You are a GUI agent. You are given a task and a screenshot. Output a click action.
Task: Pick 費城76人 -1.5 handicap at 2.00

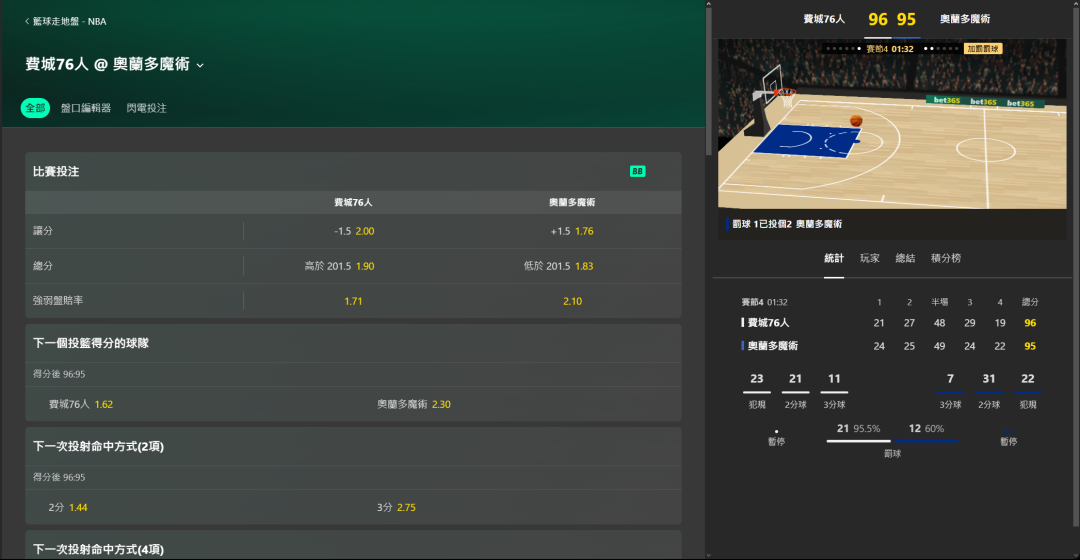tap(353, 231)
